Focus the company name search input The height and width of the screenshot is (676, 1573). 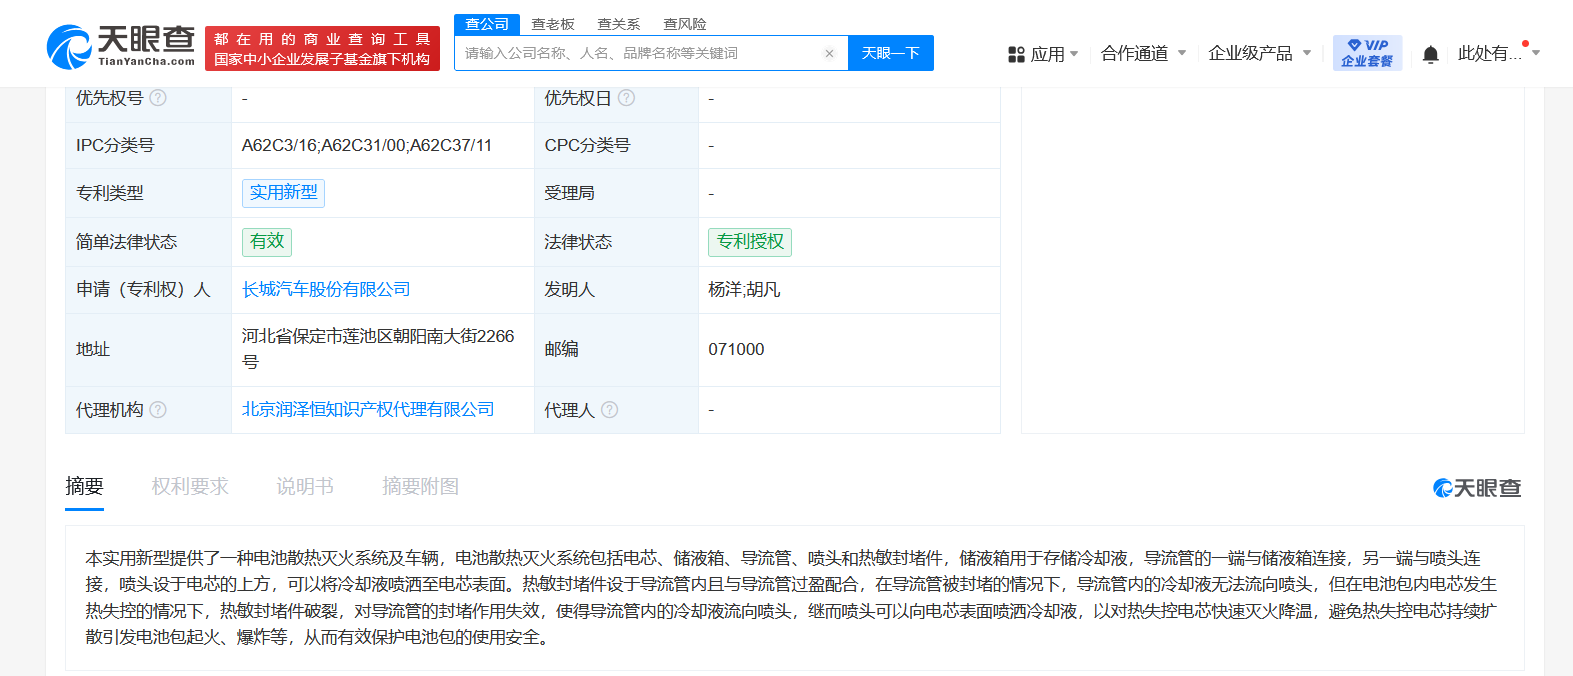[640, 54]
